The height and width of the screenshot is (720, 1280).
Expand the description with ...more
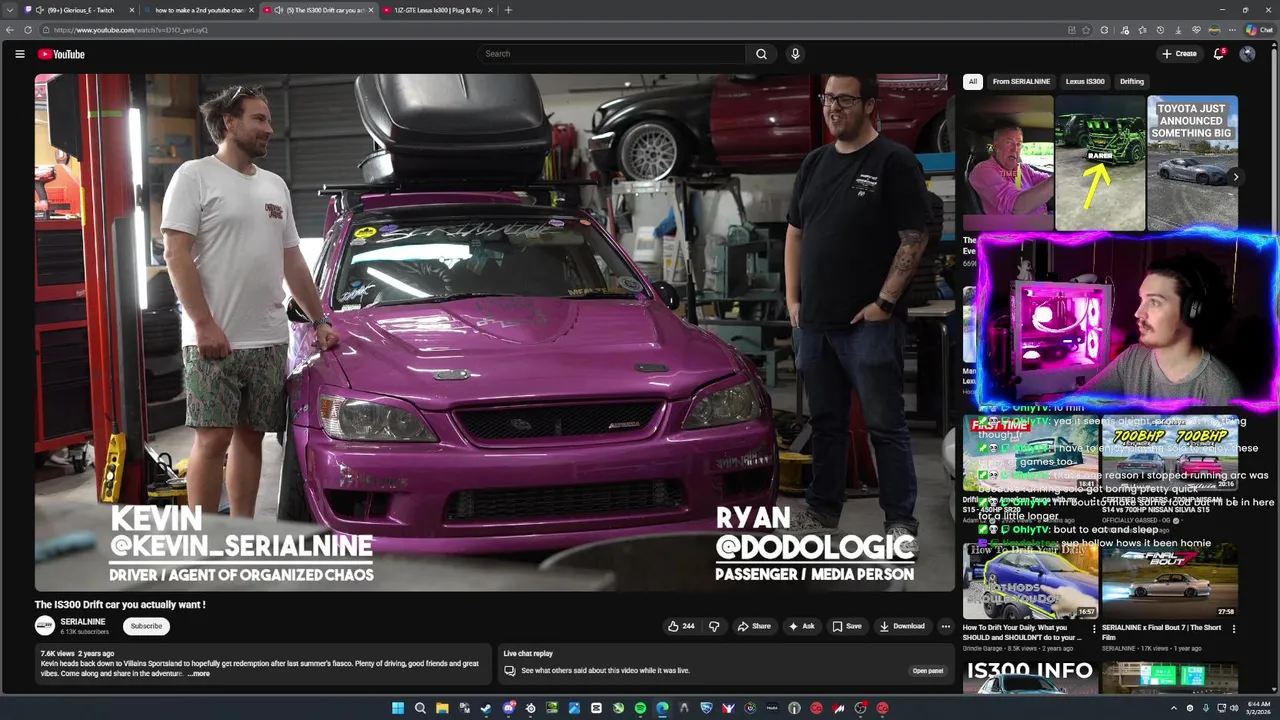click(198, 673)
